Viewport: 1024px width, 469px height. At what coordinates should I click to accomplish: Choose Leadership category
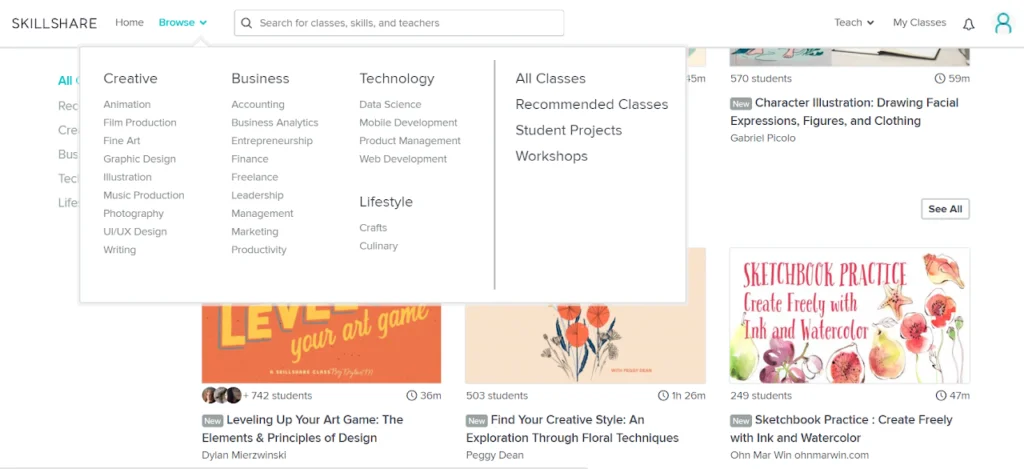pos(257,195)
